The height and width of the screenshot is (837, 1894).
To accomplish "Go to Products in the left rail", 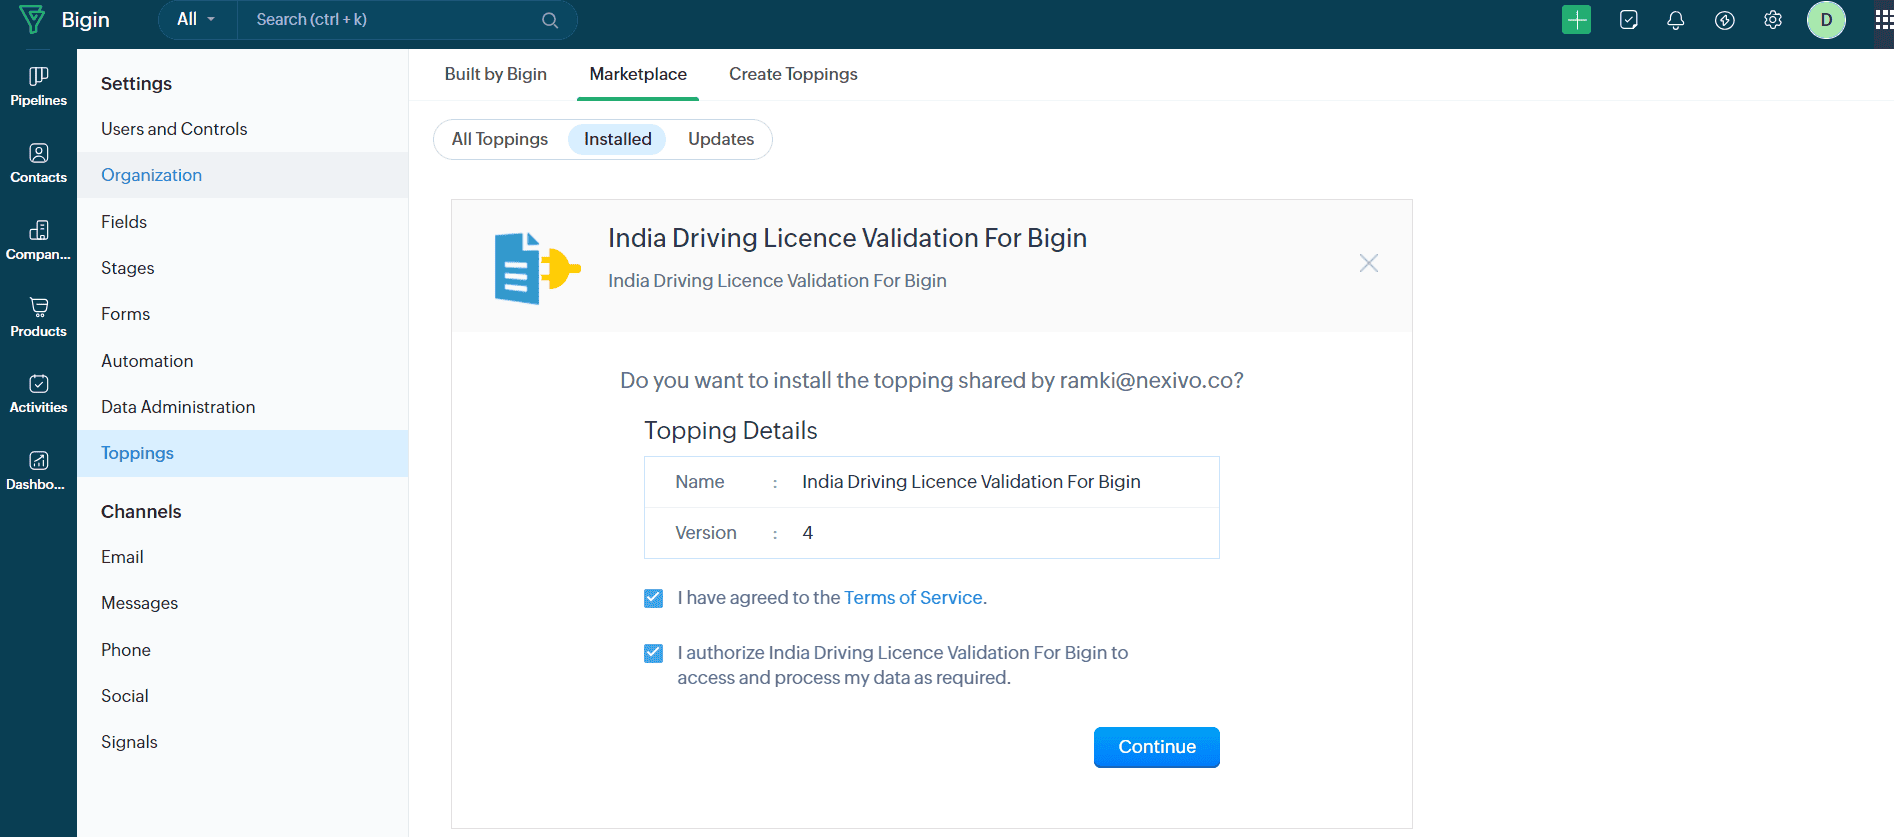I will coord(38,318).
